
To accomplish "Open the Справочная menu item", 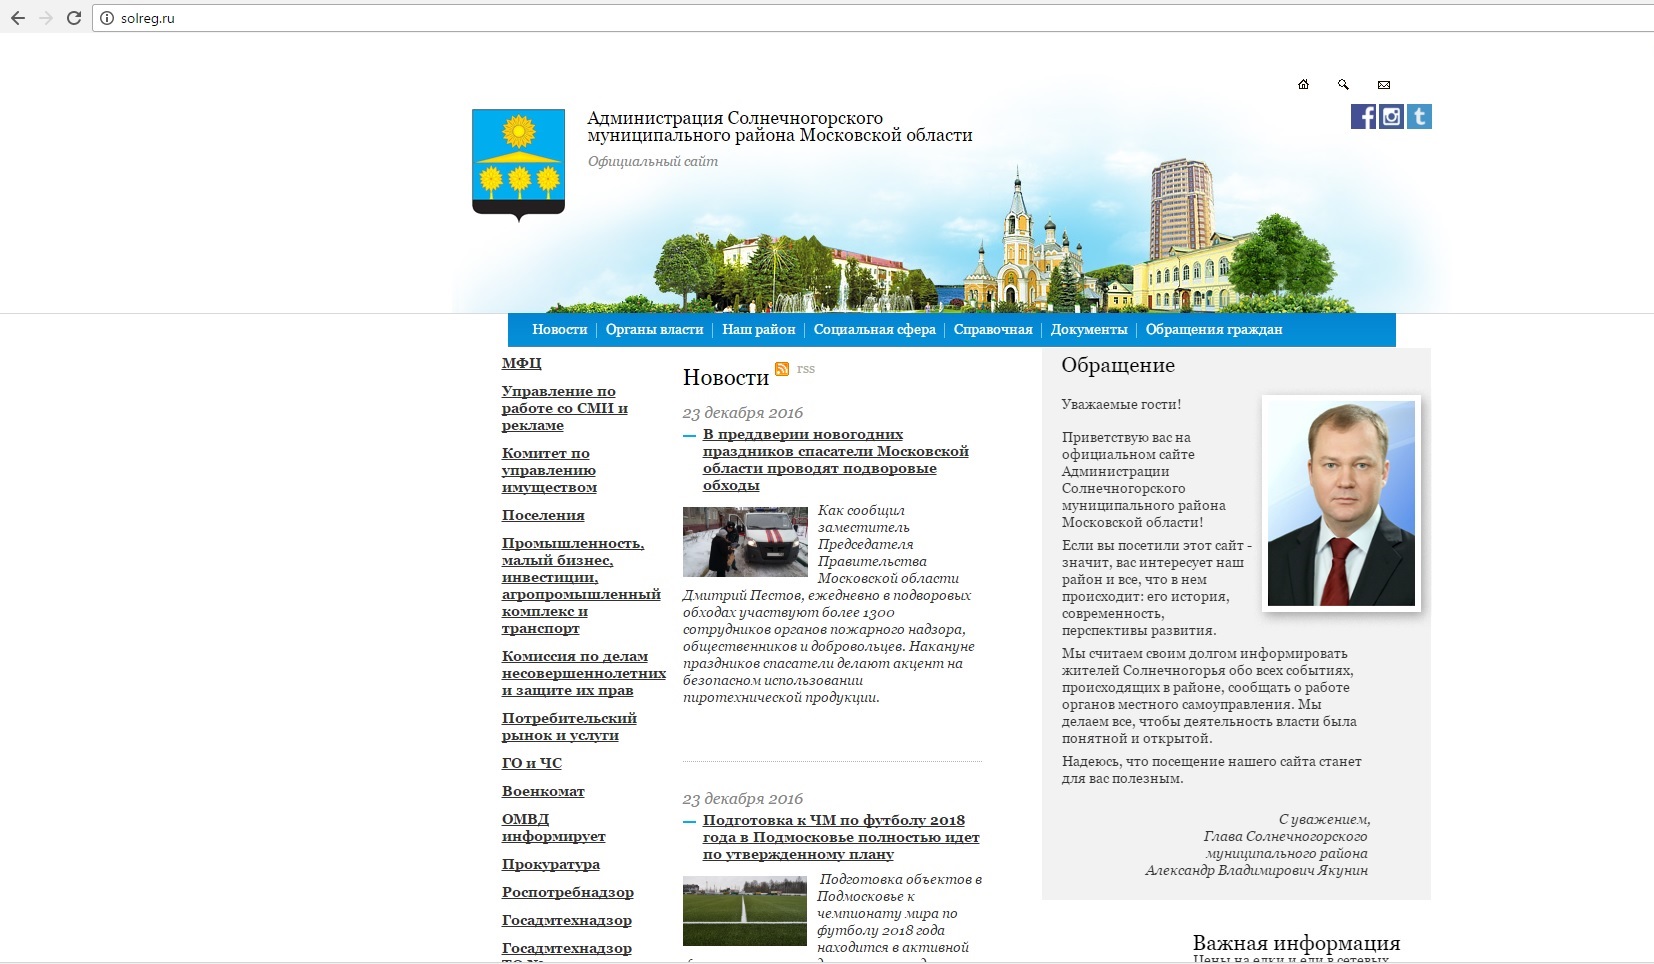I will (x=992, y=329).
